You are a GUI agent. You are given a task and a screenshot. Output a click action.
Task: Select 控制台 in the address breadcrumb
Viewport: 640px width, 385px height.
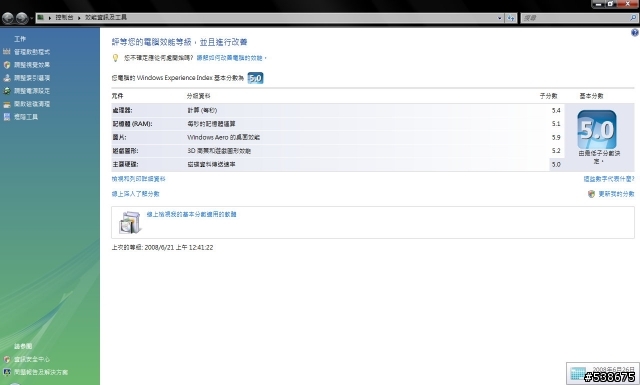[x=64, y=18]
